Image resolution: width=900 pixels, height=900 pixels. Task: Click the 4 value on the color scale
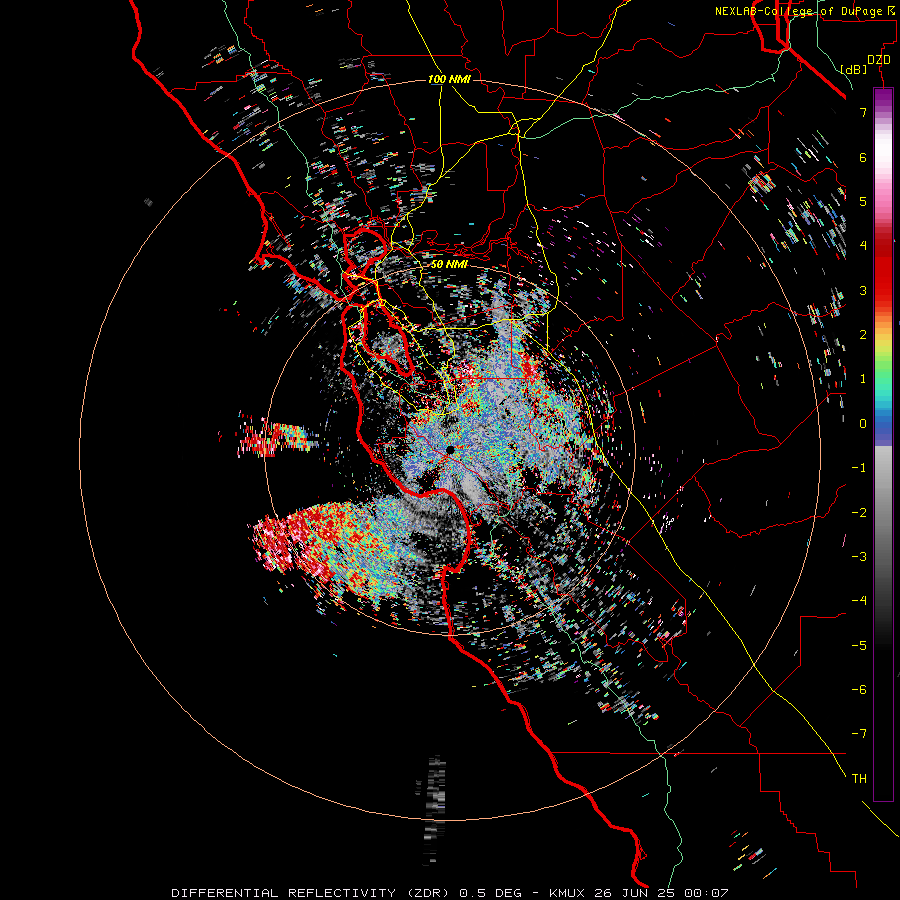(863, 246)
